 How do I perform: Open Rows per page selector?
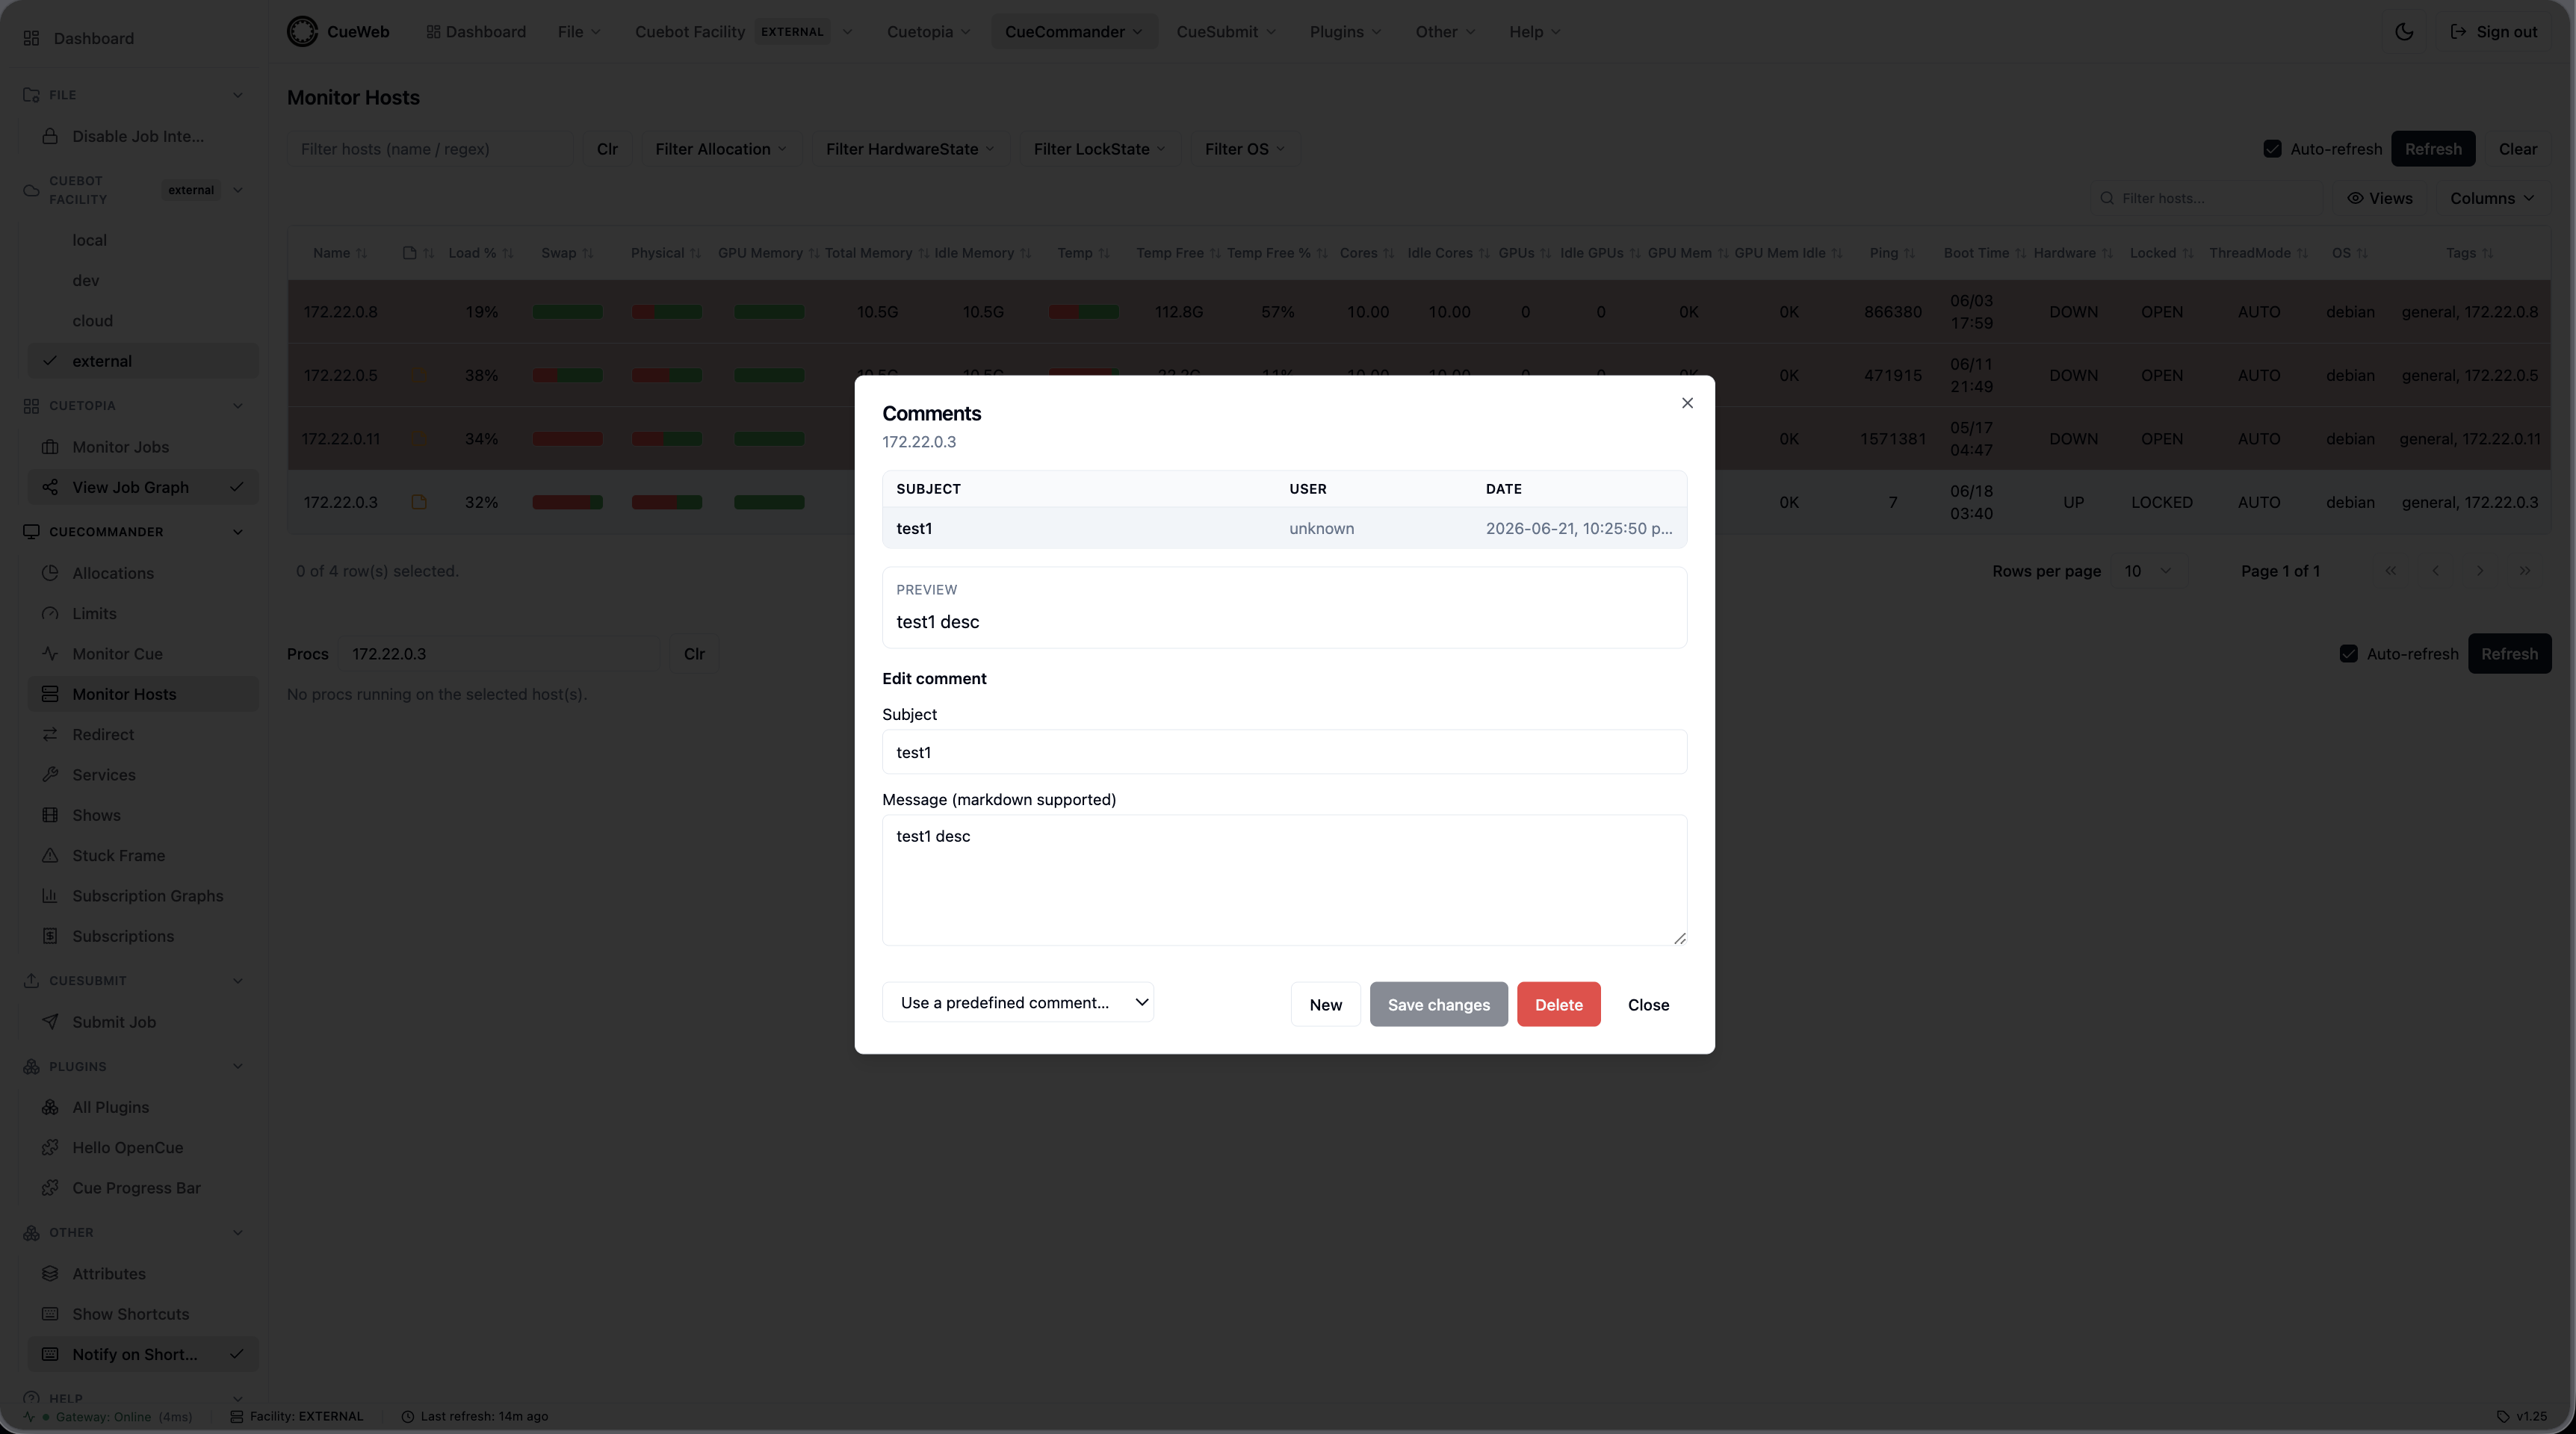pos(2147,571)
